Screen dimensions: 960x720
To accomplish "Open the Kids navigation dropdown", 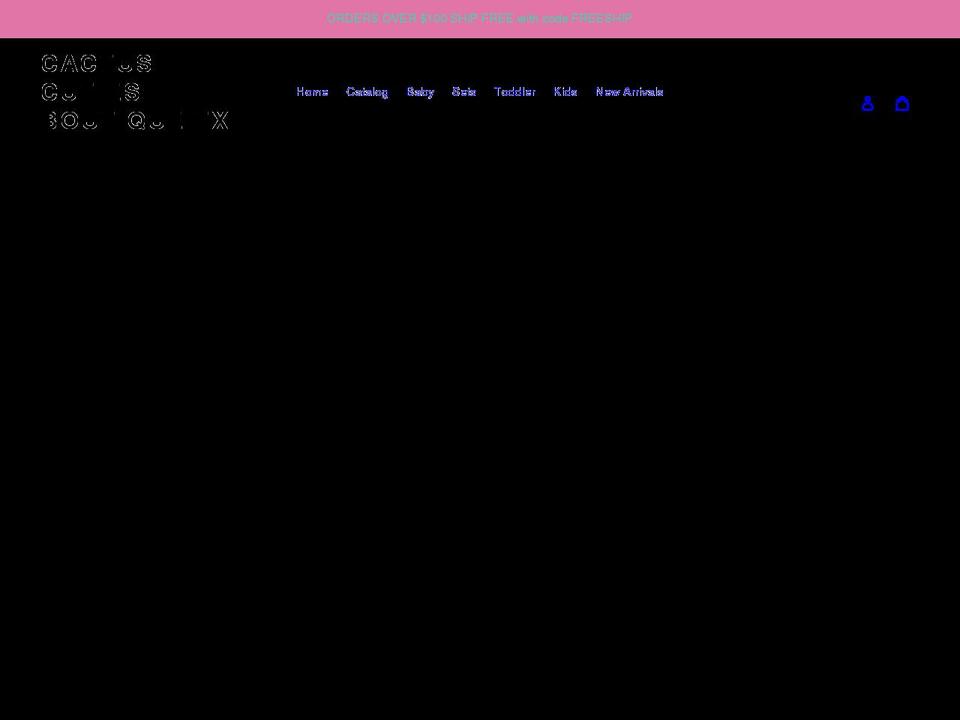I will 565,91.
